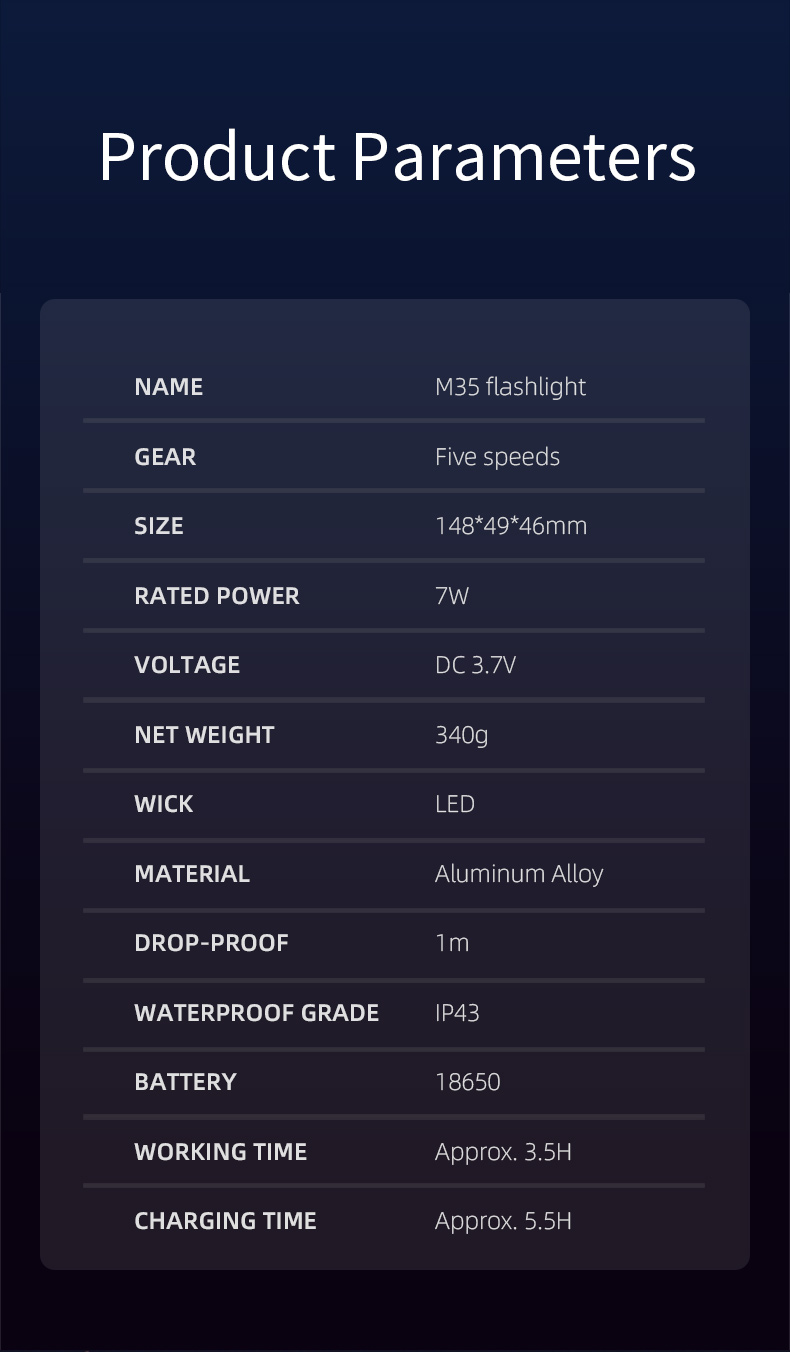This screenshot has height=1352, width=790.
Task: Click the NAME row label
Action: pos(168,387)
